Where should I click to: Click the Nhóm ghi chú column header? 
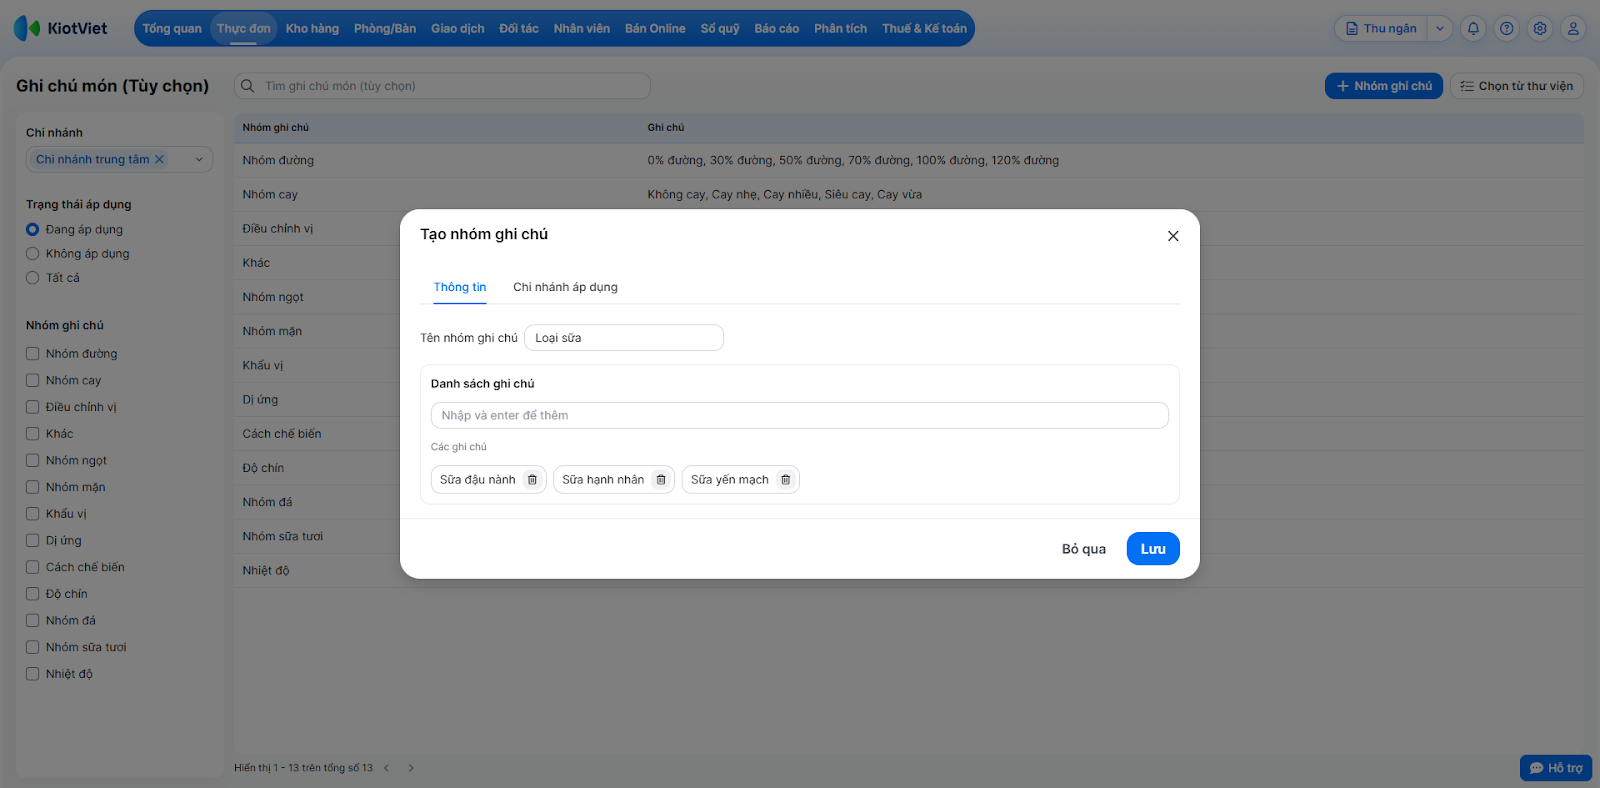click(x=276, y=128)
